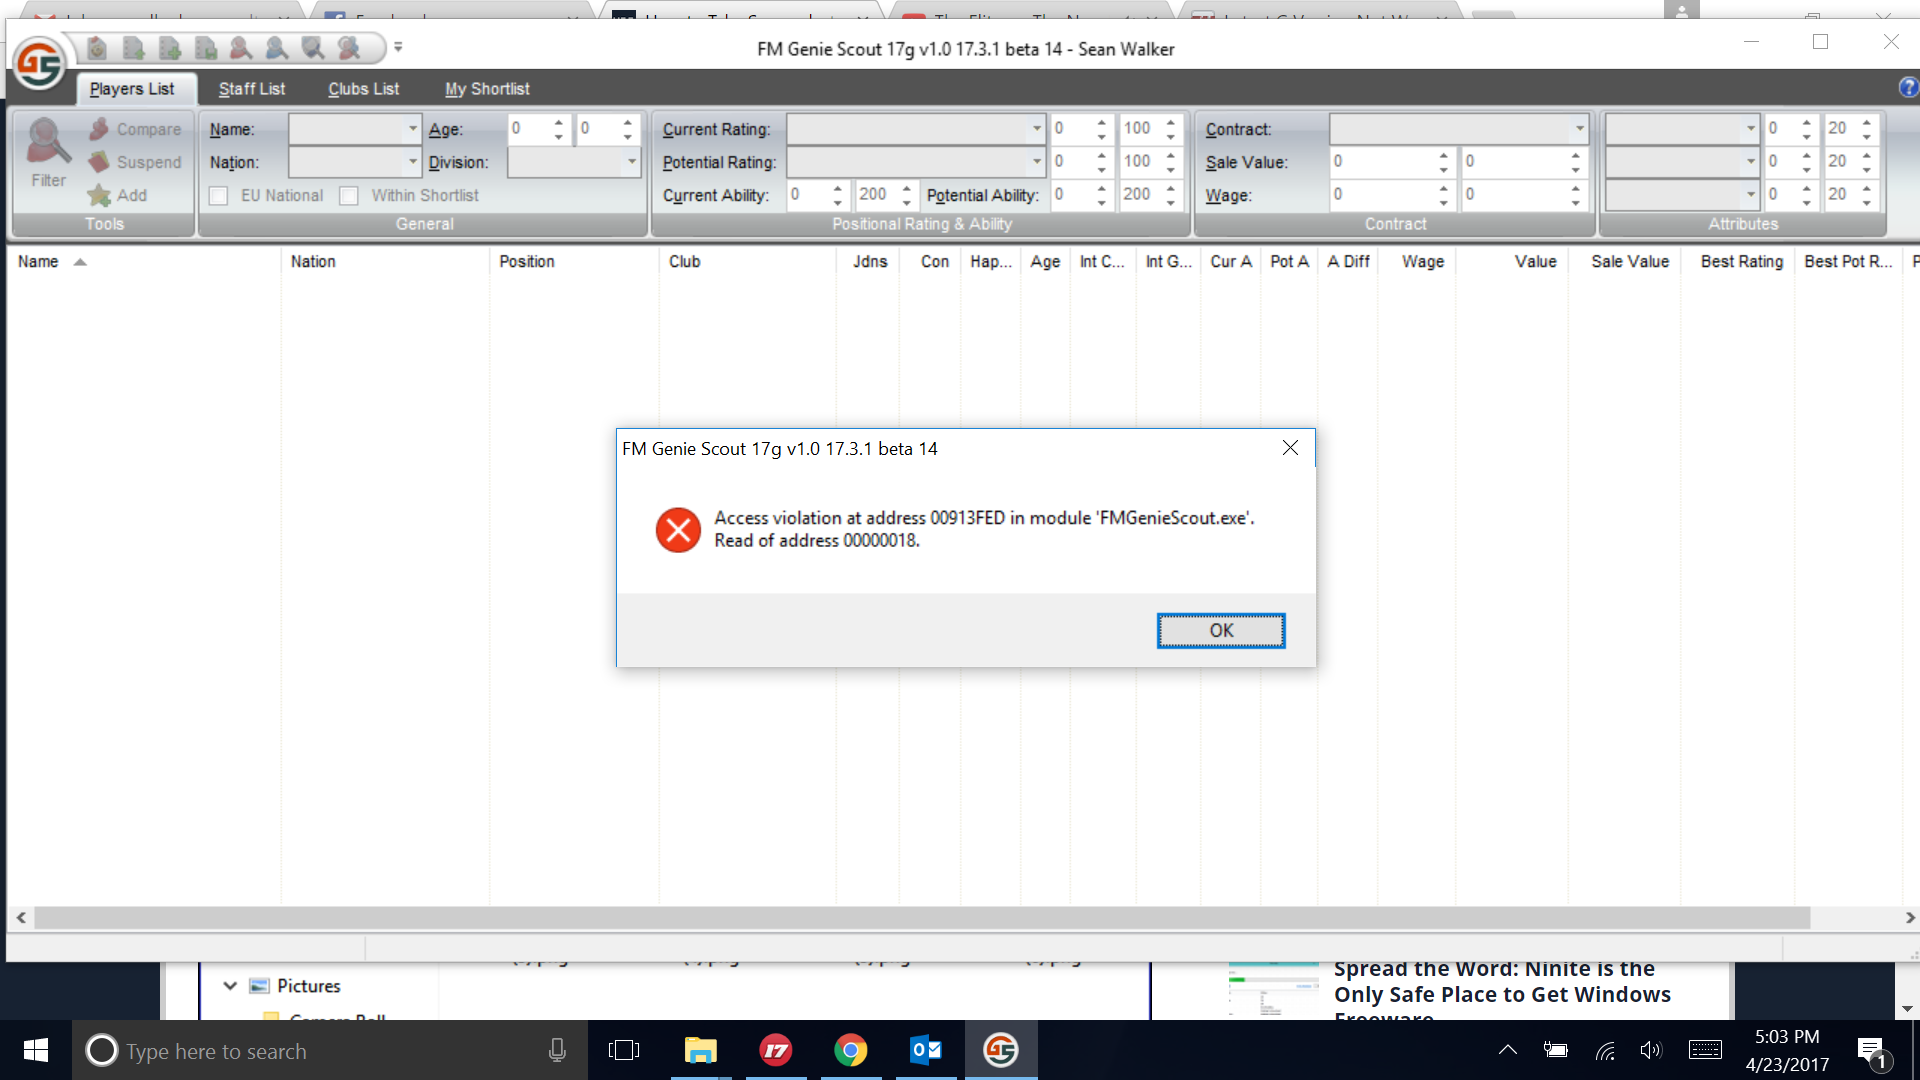Close the error dialog with X
The image size is (1920, 1080).
point(1290,448)
